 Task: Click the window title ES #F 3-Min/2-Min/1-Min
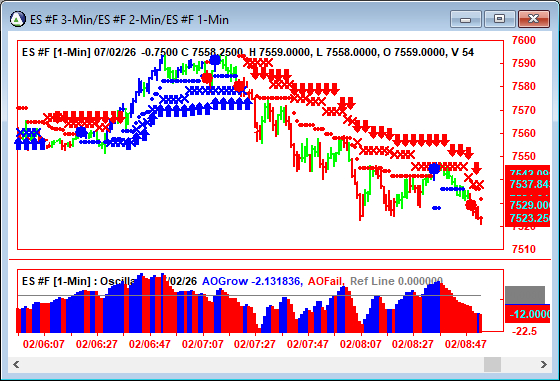[129, 20]
